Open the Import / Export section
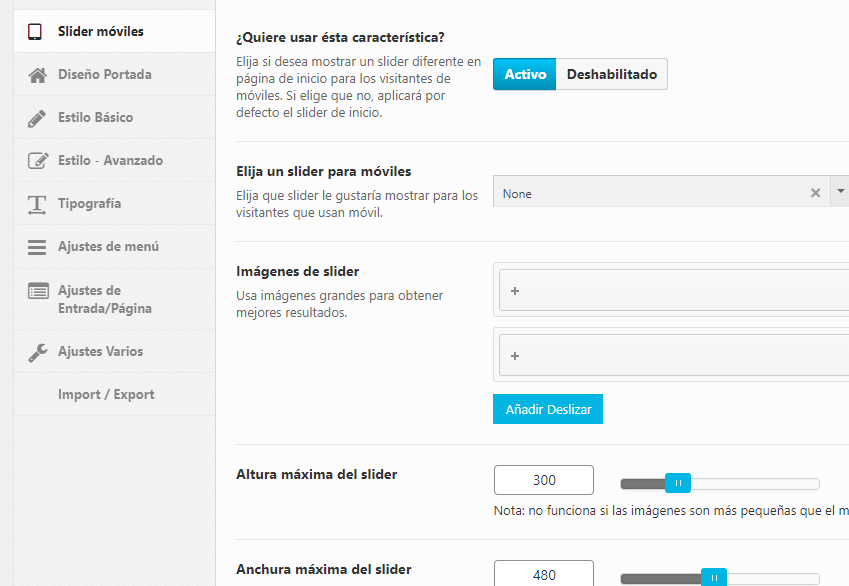The width and height of the screenshot is (849, 586). pos(106,394)
